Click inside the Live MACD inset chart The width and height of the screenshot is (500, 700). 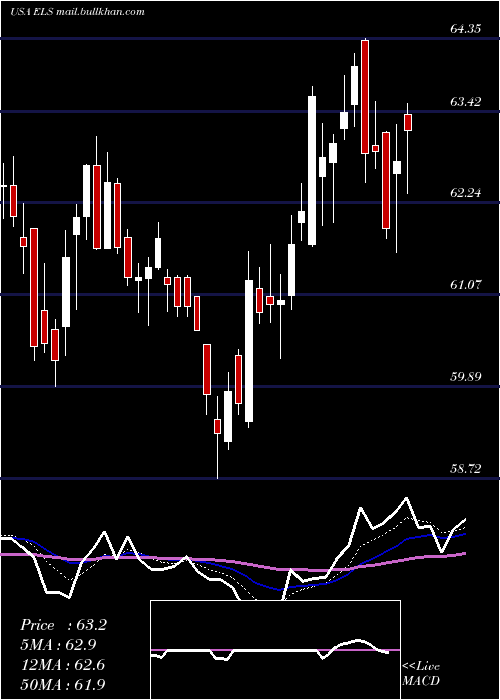[x=275, y=650]
